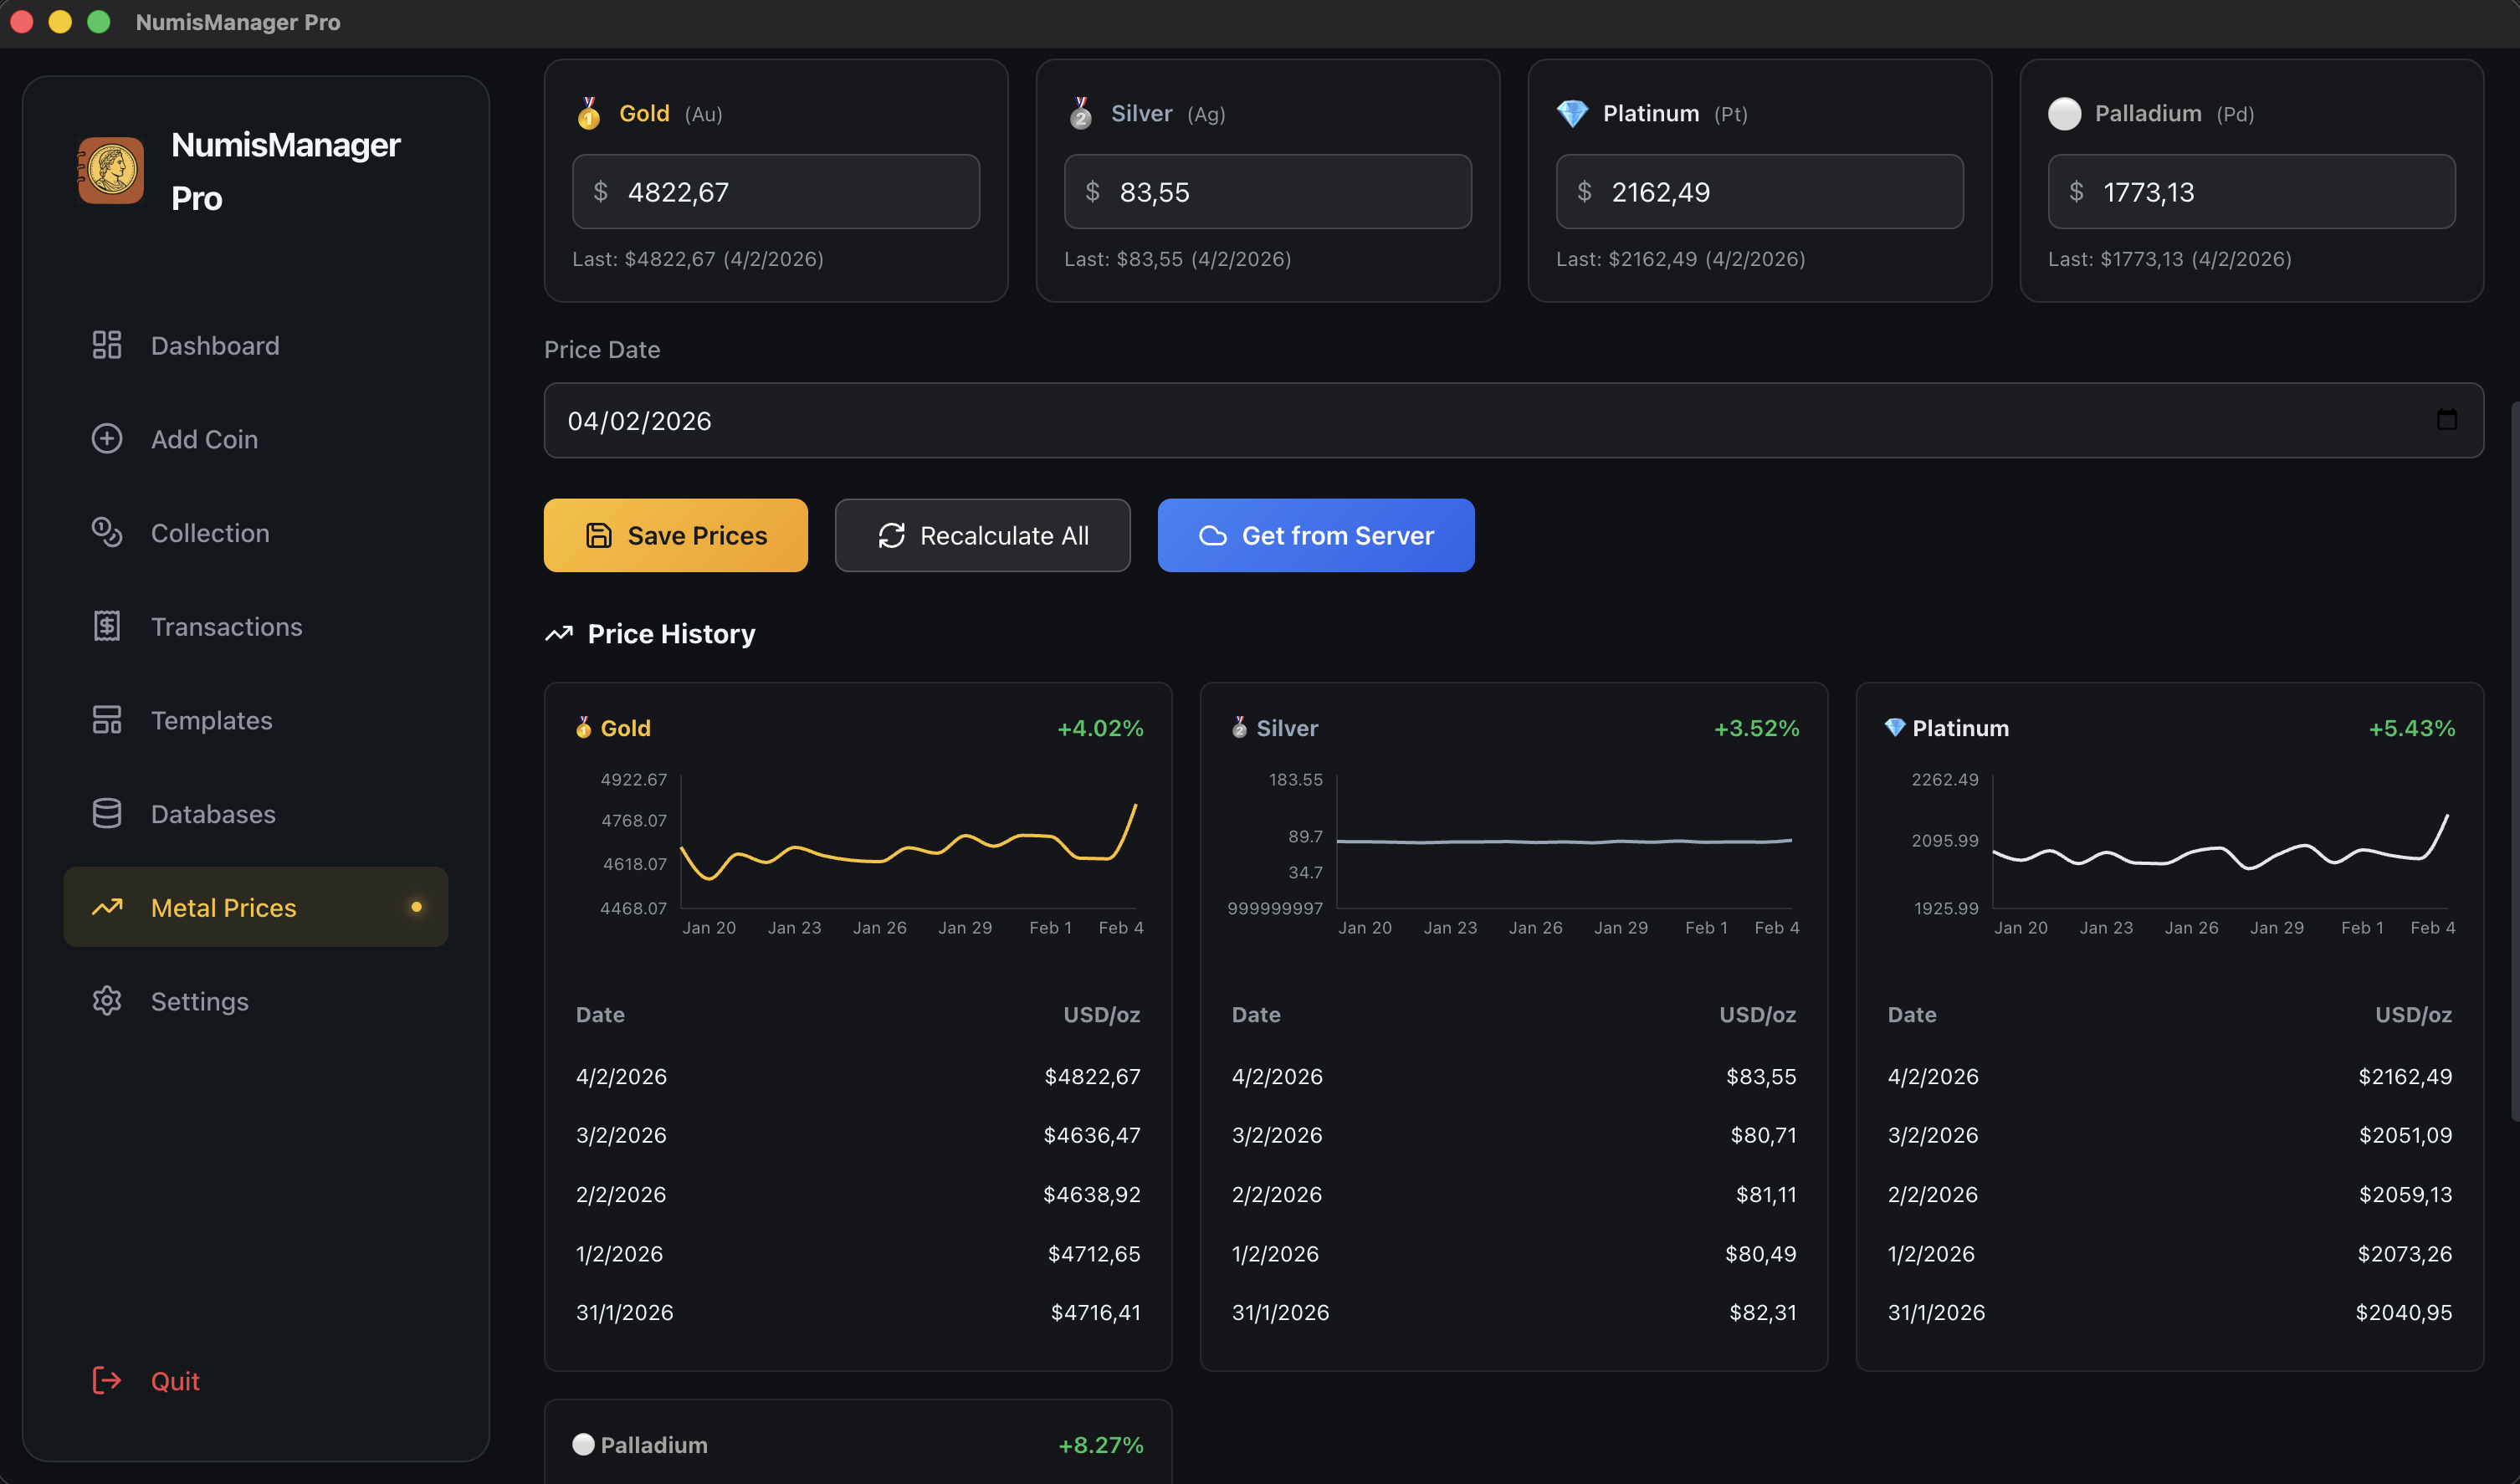Click the Settings gear icon

click(x=106, y=1000)
